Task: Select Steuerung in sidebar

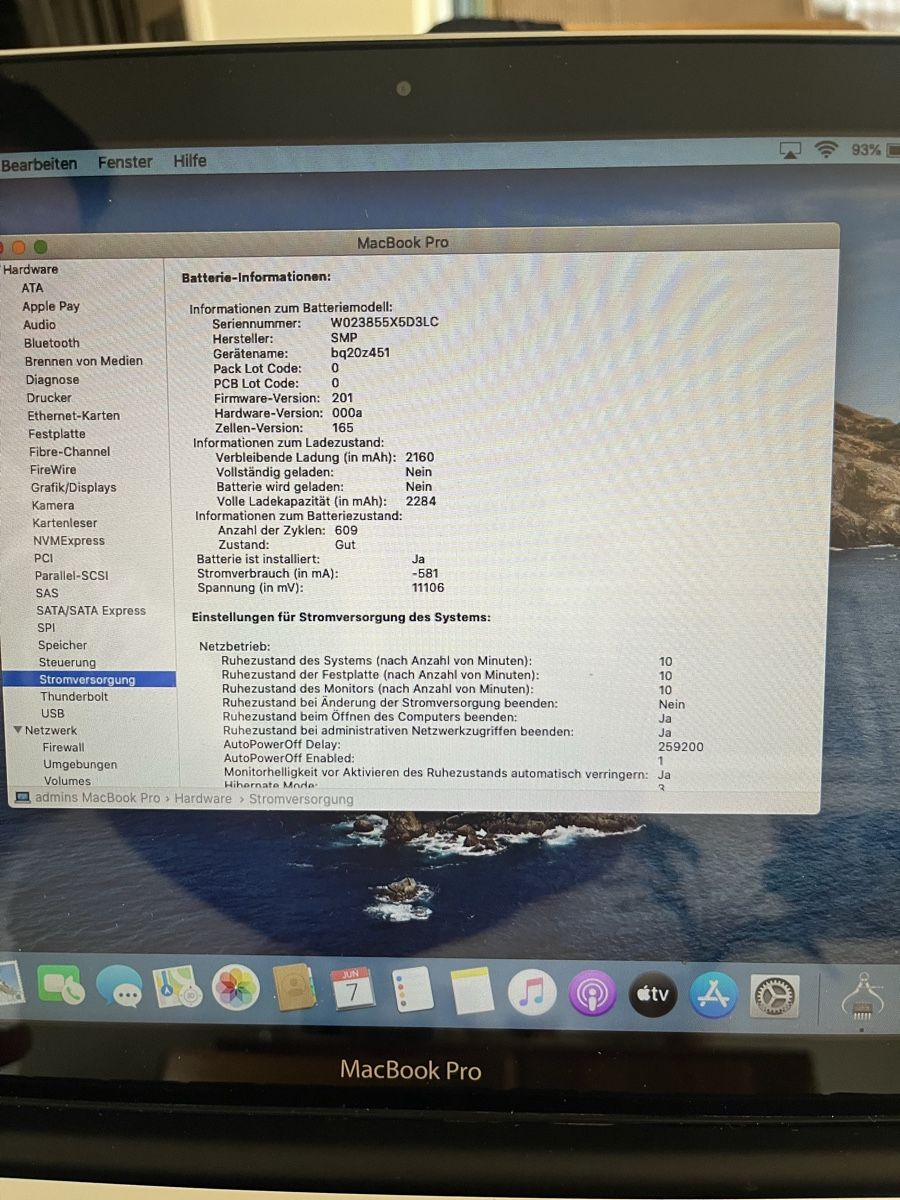Action: click(x=67, y=663)
